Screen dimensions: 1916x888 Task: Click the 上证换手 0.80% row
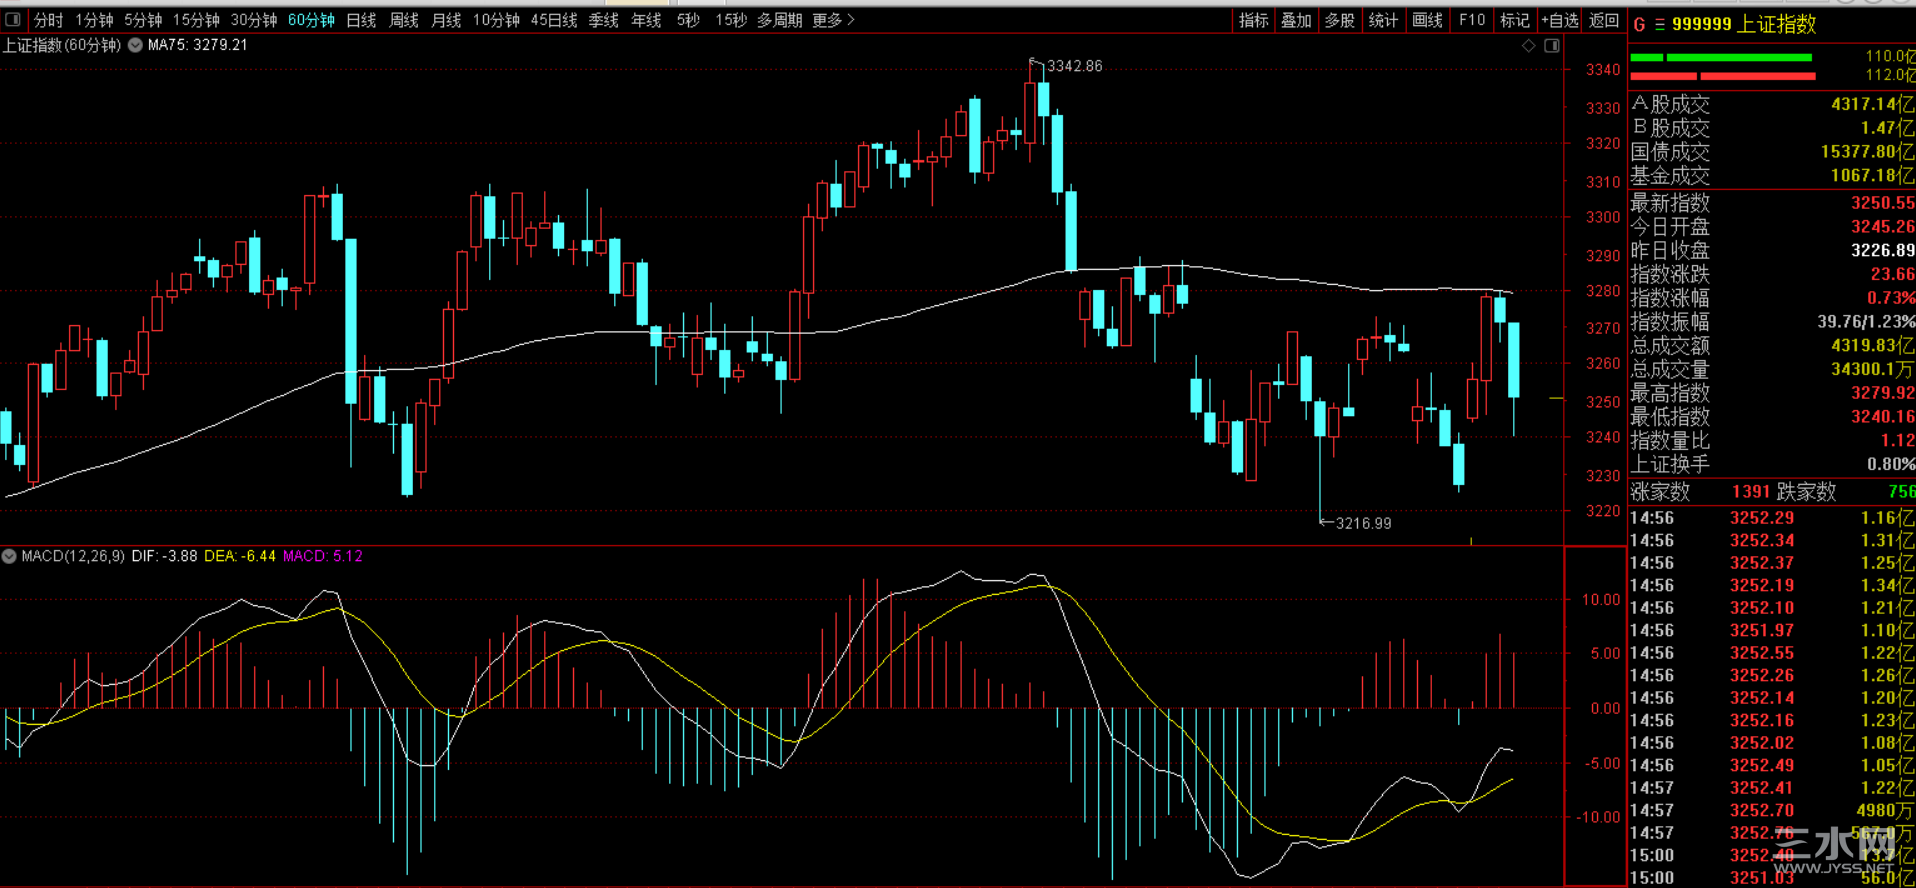[x=1772, y=465]
